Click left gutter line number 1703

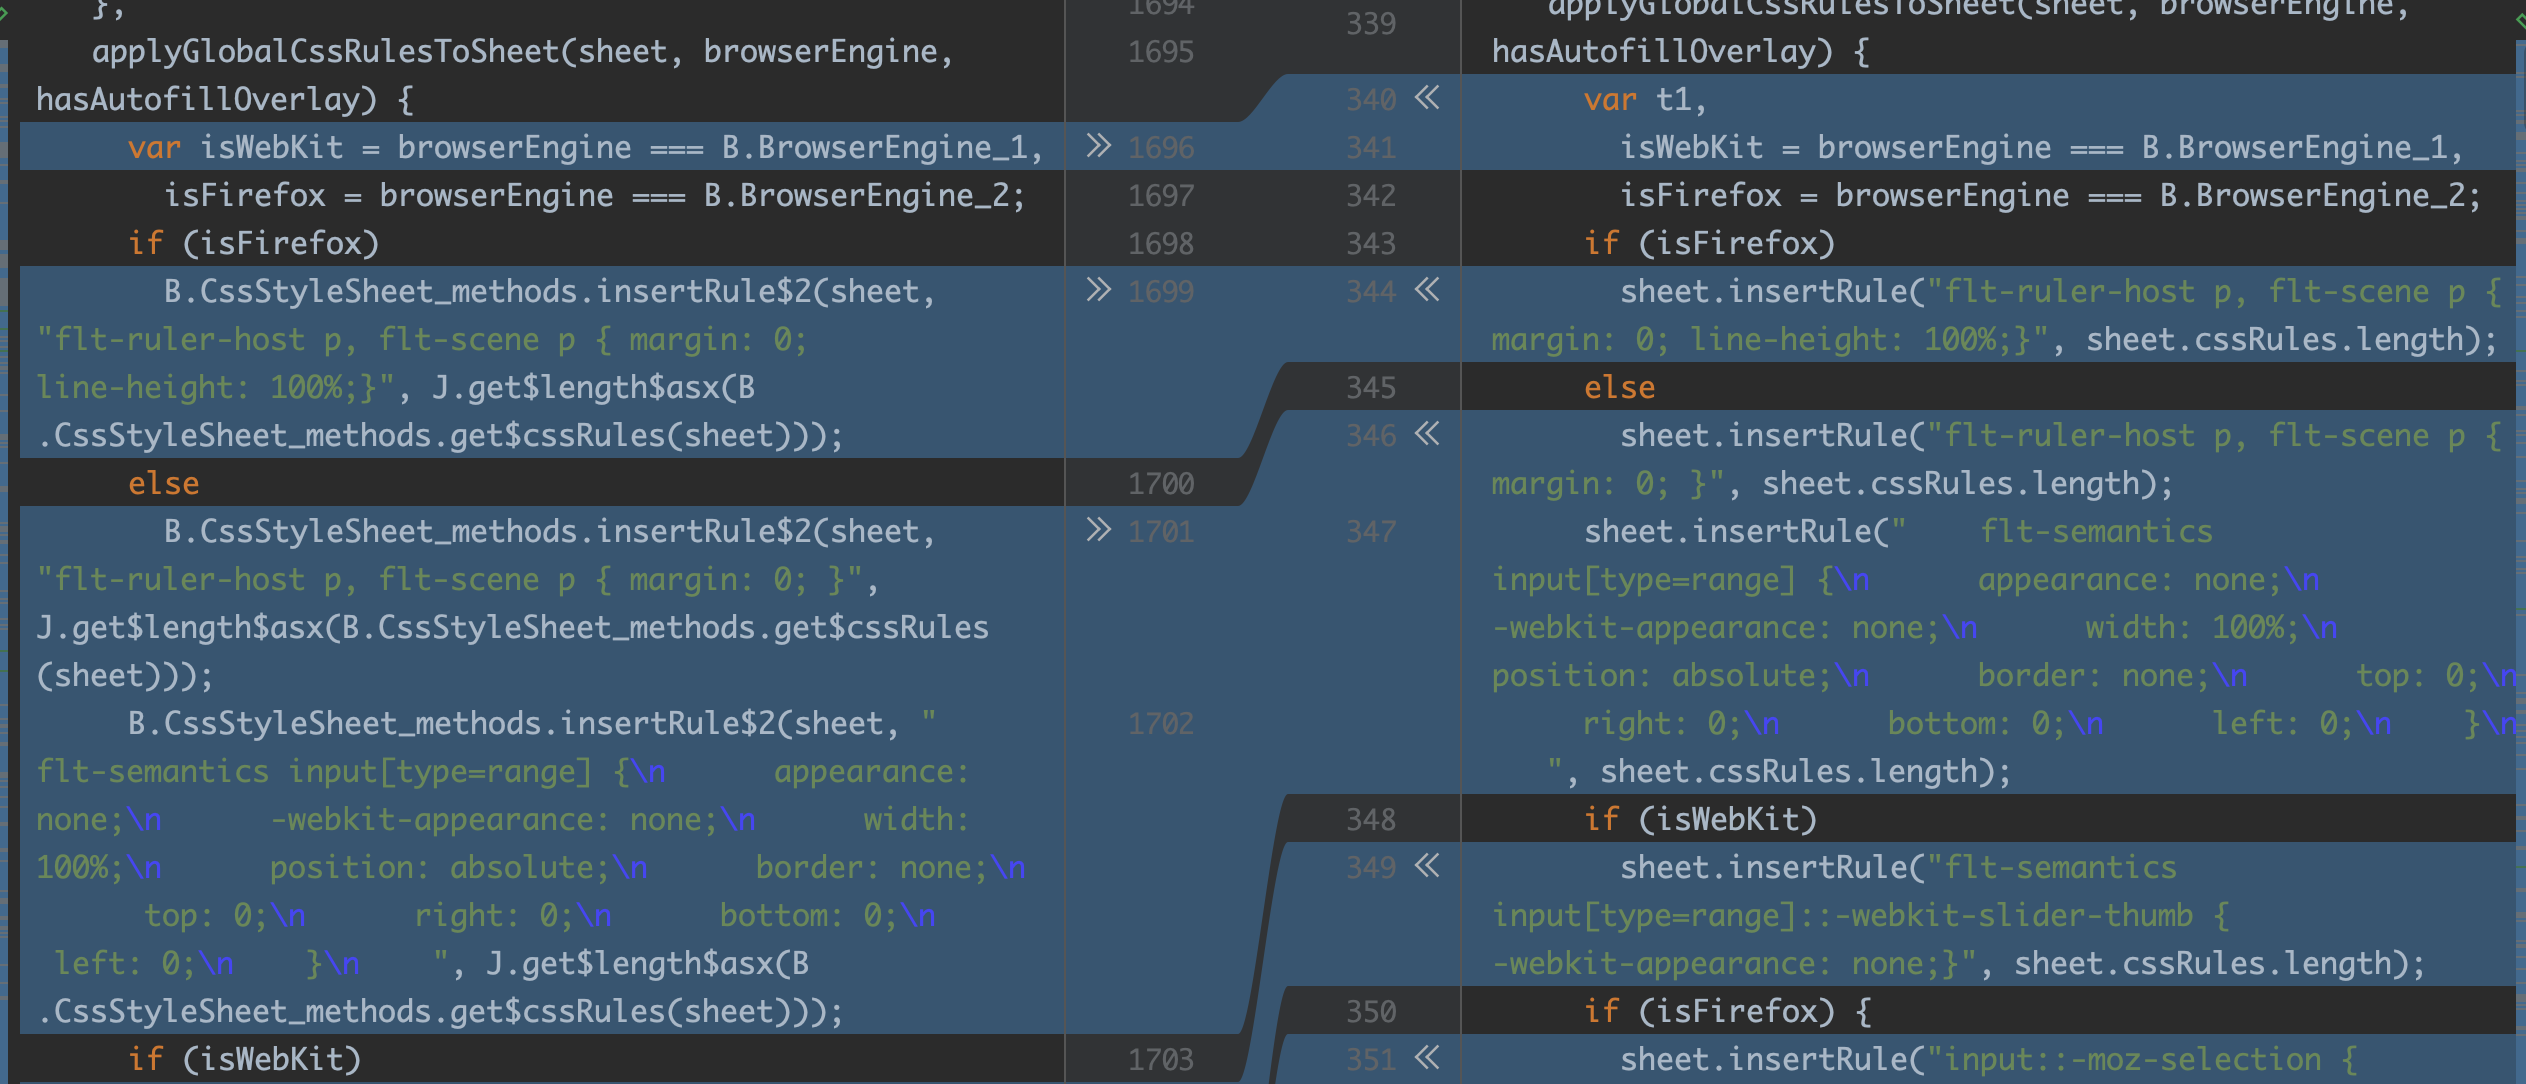pyautogui.click(x=1160, y=1059)
